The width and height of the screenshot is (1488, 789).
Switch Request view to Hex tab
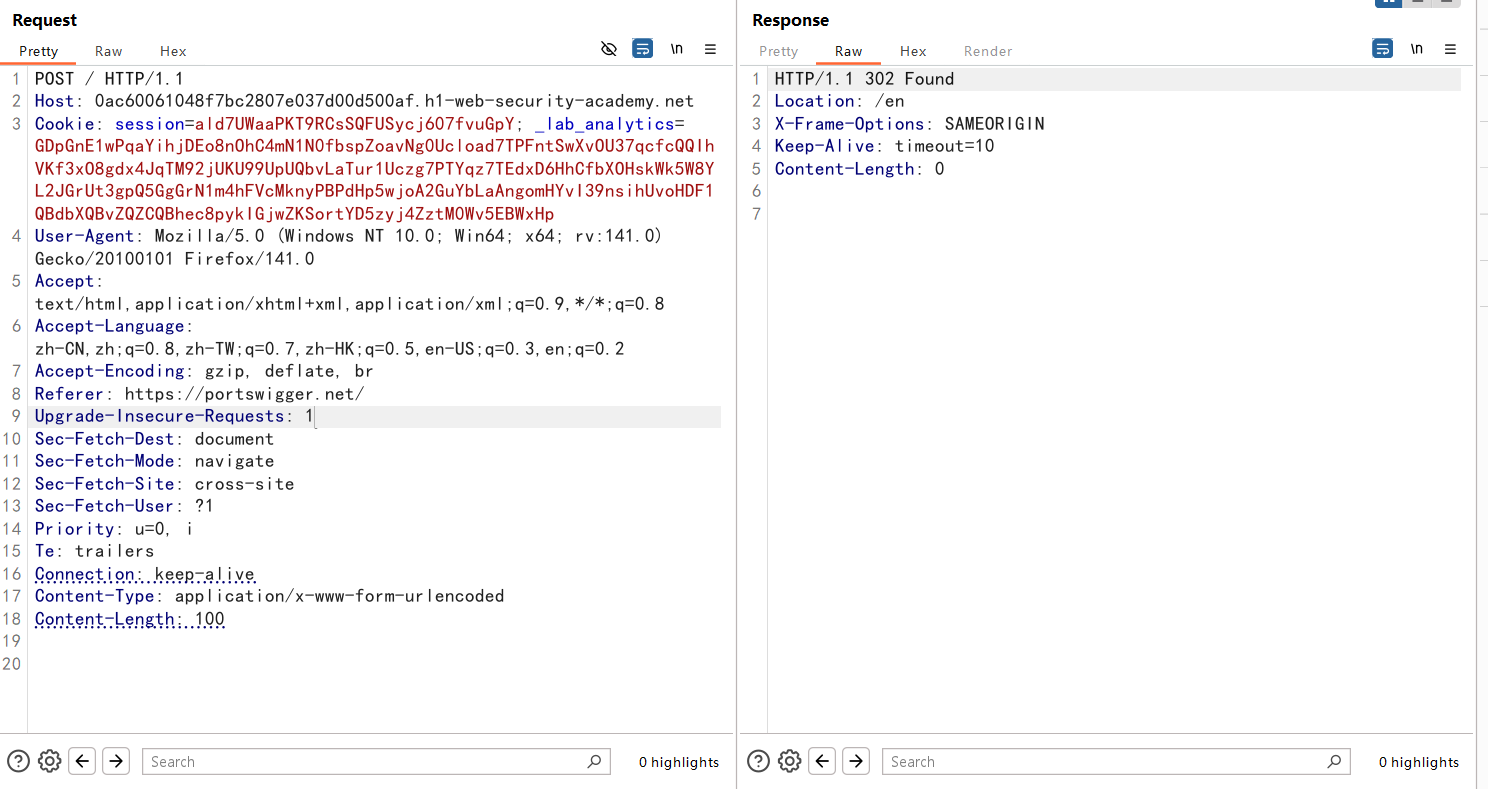click(x=173, y=51)
